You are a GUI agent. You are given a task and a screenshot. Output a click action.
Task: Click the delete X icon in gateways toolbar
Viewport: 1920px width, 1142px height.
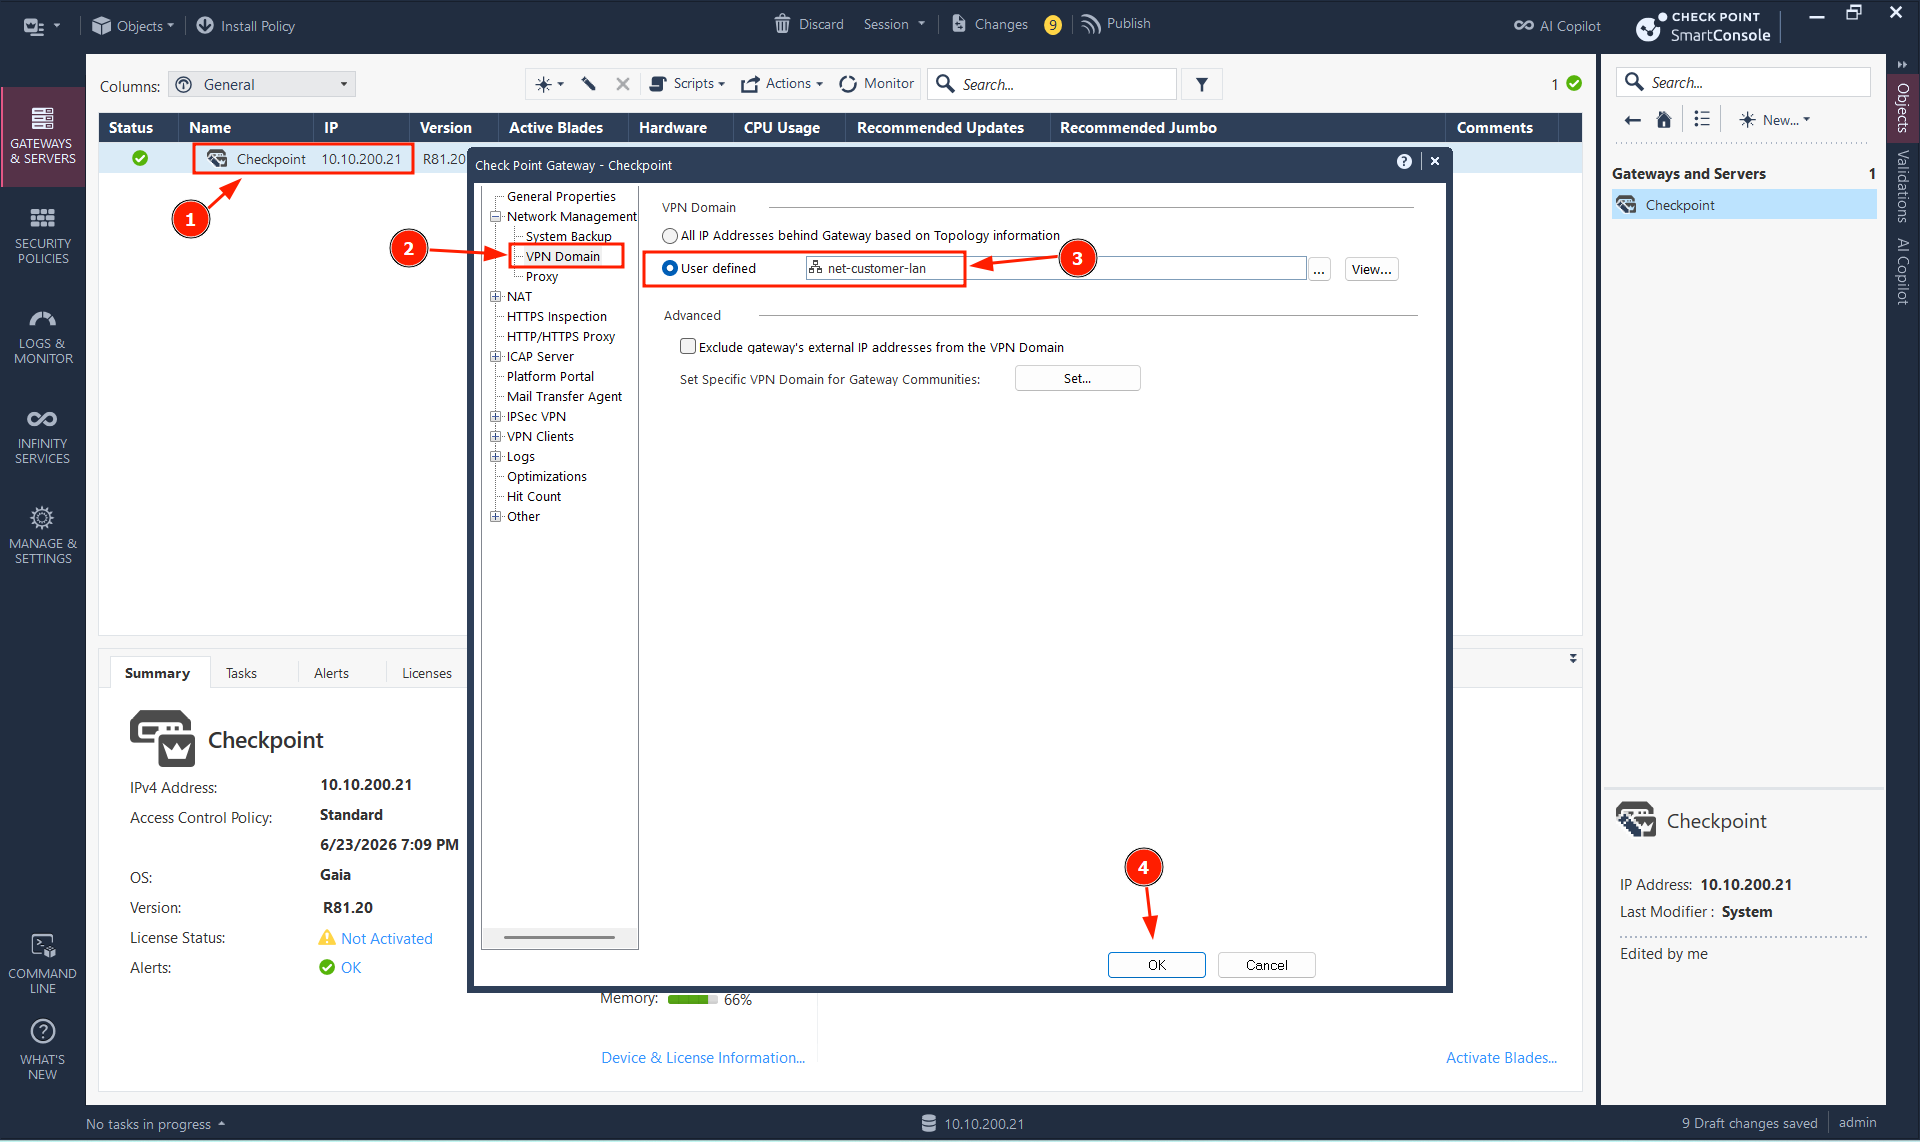point(622,84)
